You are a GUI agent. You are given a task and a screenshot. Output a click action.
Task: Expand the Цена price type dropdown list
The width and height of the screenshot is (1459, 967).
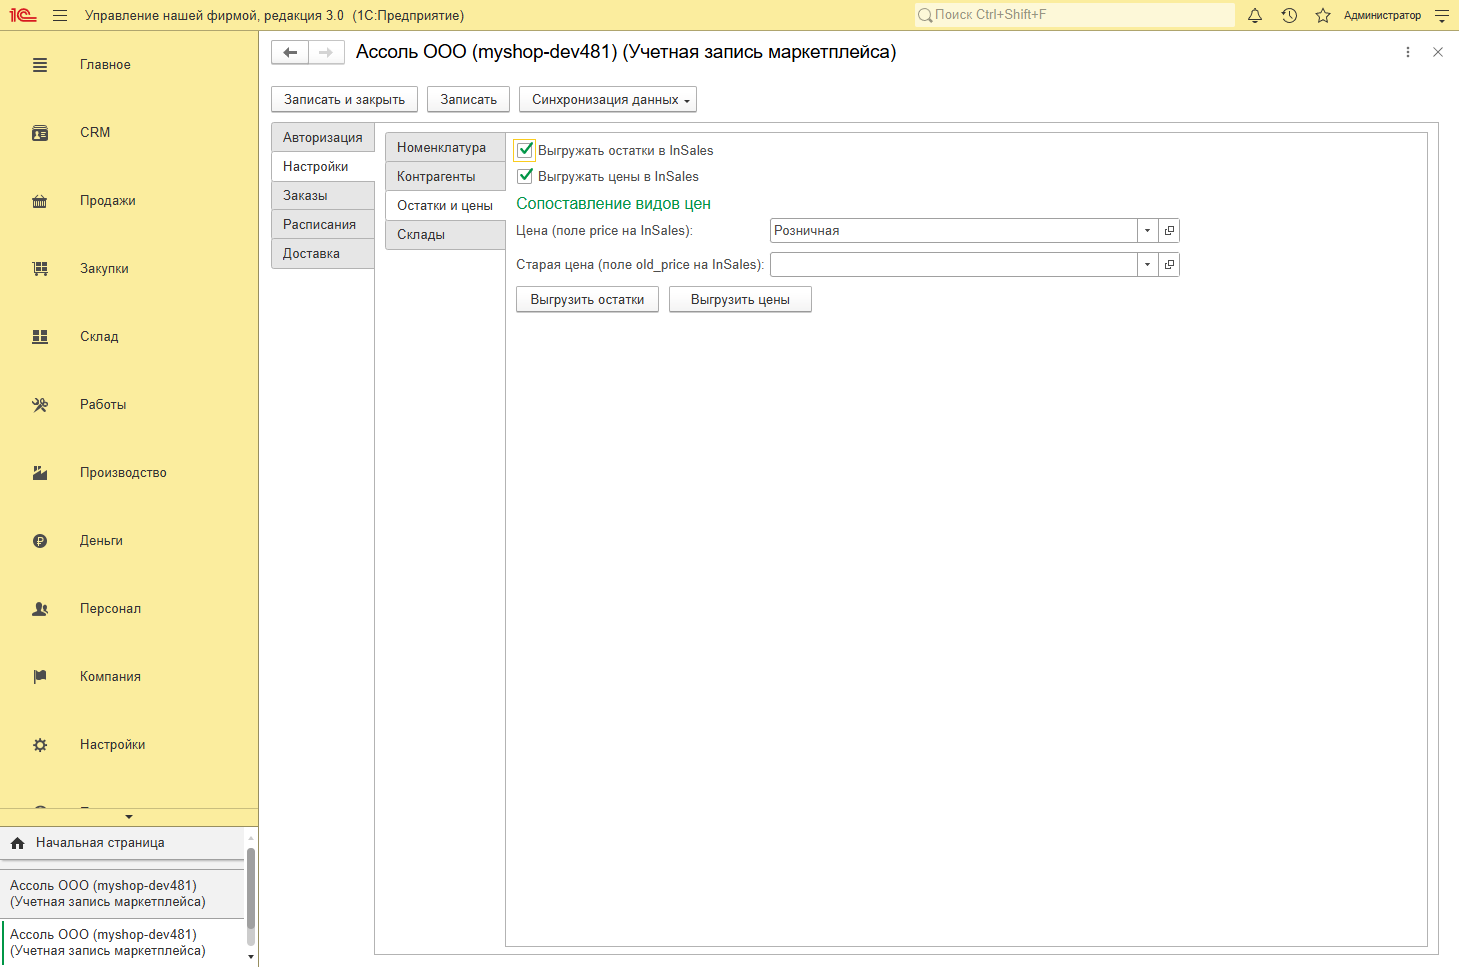pyautogui.click(x=1147, y=231)
